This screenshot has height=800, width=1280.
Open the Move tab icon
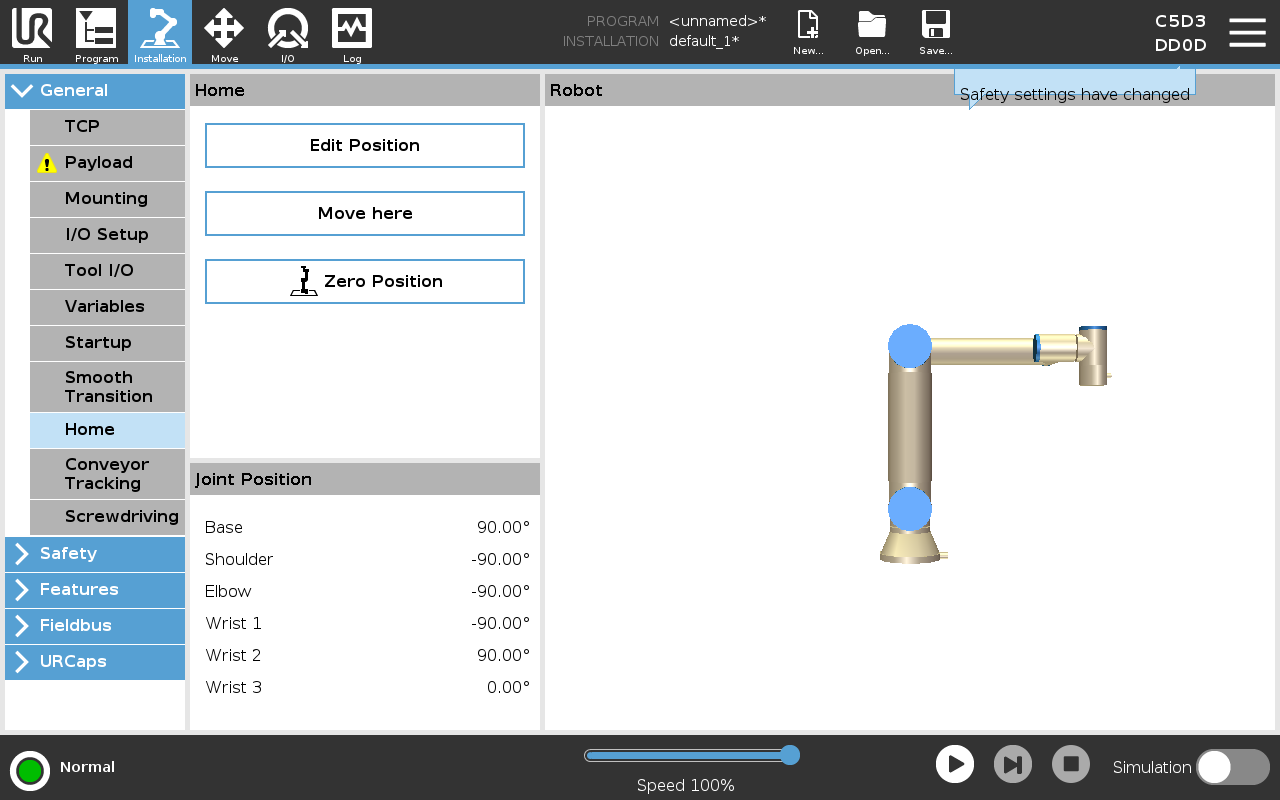(224, 32)
